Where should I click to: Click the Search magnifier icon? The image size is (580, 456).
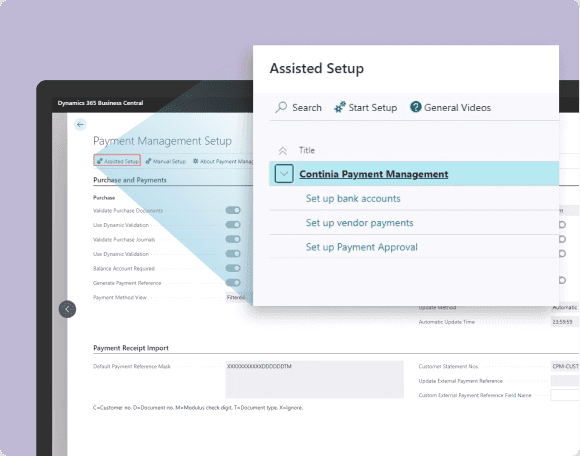tap(281, 107)
